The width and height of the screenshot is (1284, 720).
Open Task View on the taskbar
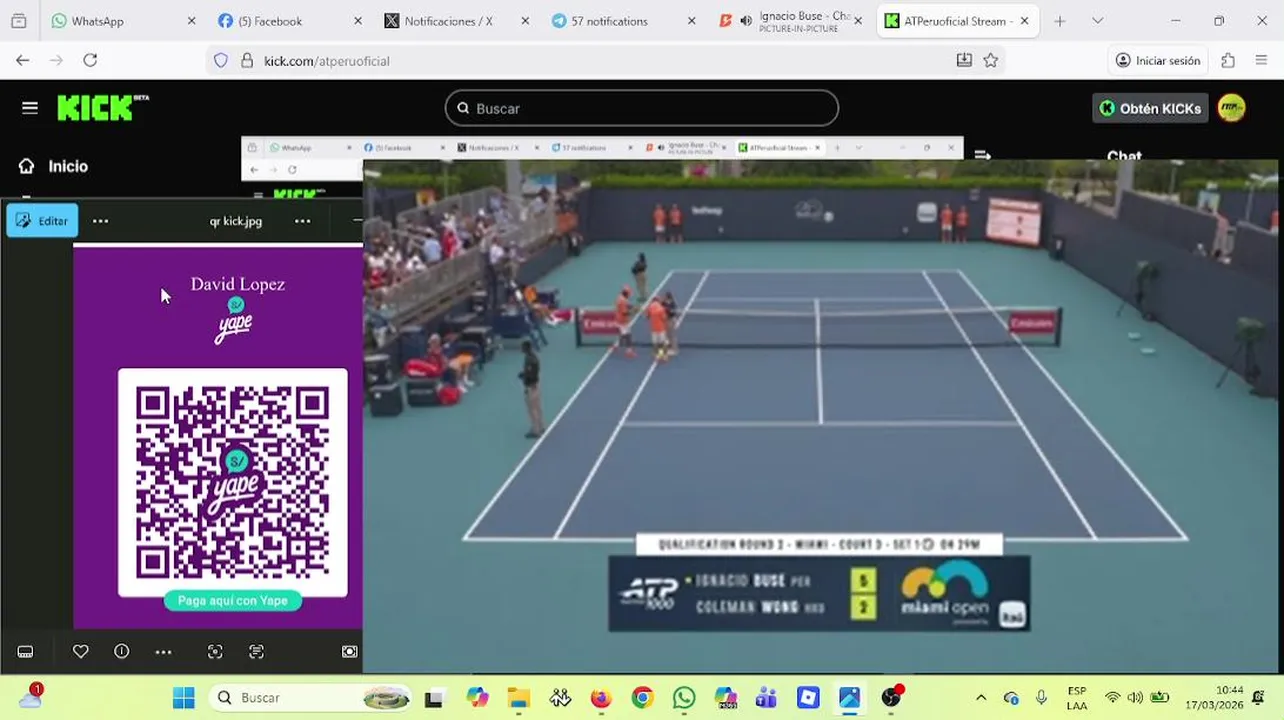pyautogui.click(x=433, y=698)
